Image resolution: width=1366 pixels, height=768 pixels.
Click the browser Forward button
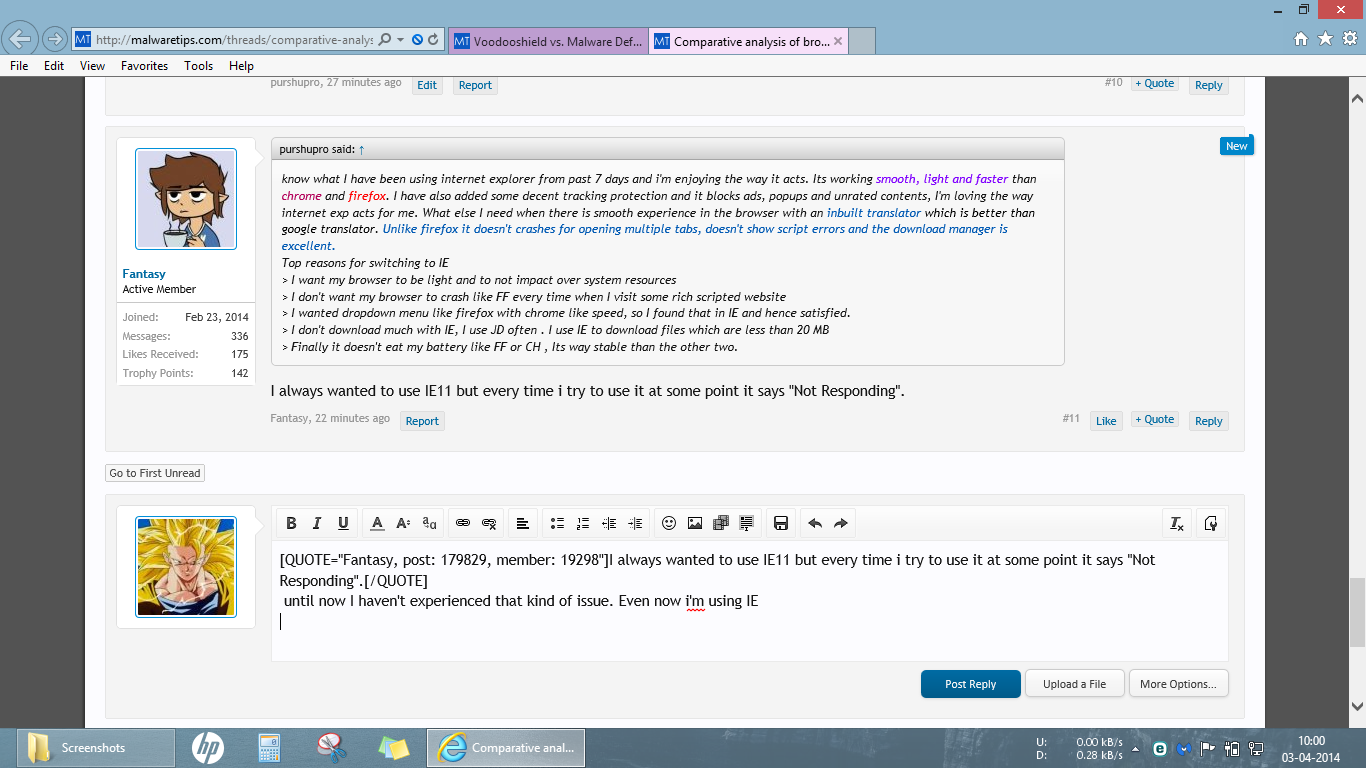(54, 40)
